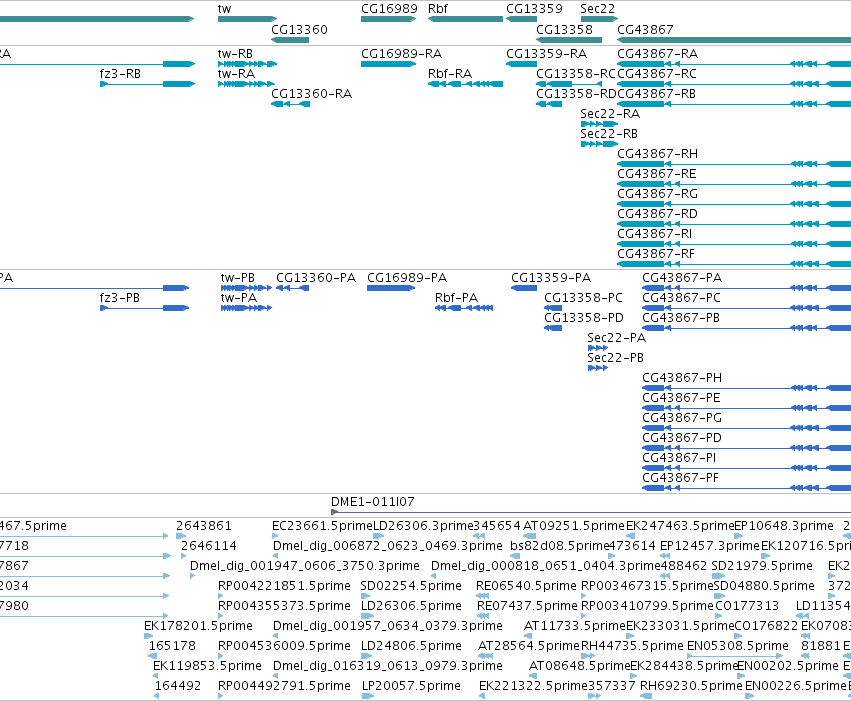Click the tw-PB protein label
The width and height of the screenshot is (851, 701).
[x=238, y=278]
